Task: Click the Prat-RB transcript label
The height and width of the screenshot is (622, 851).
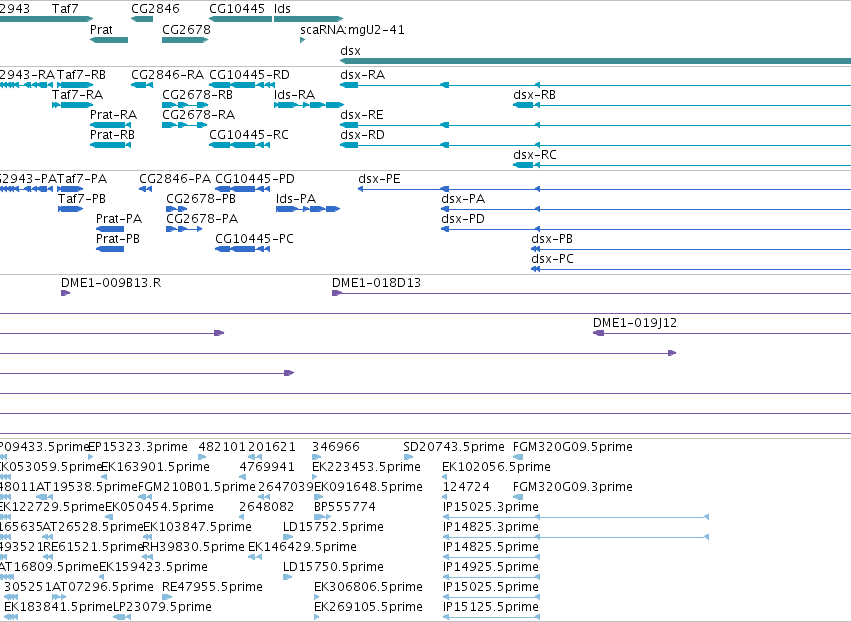Action: [x=112, y=135]
